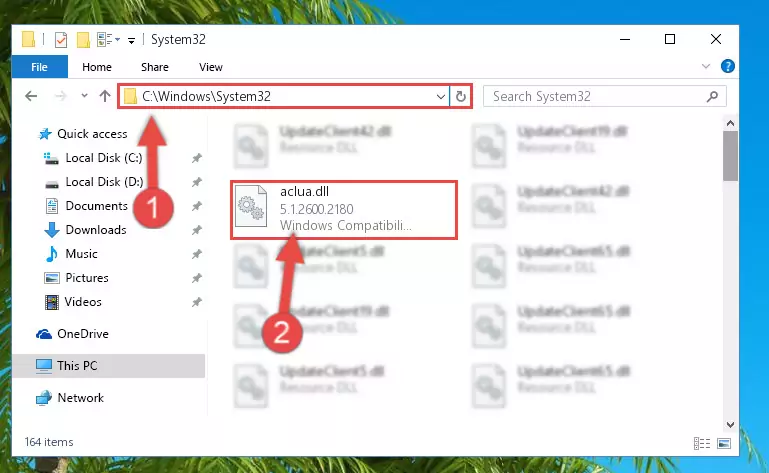Open the Customize Quick Access Toolbar arrow
The image size is (769, 473).
coord(131,41)
